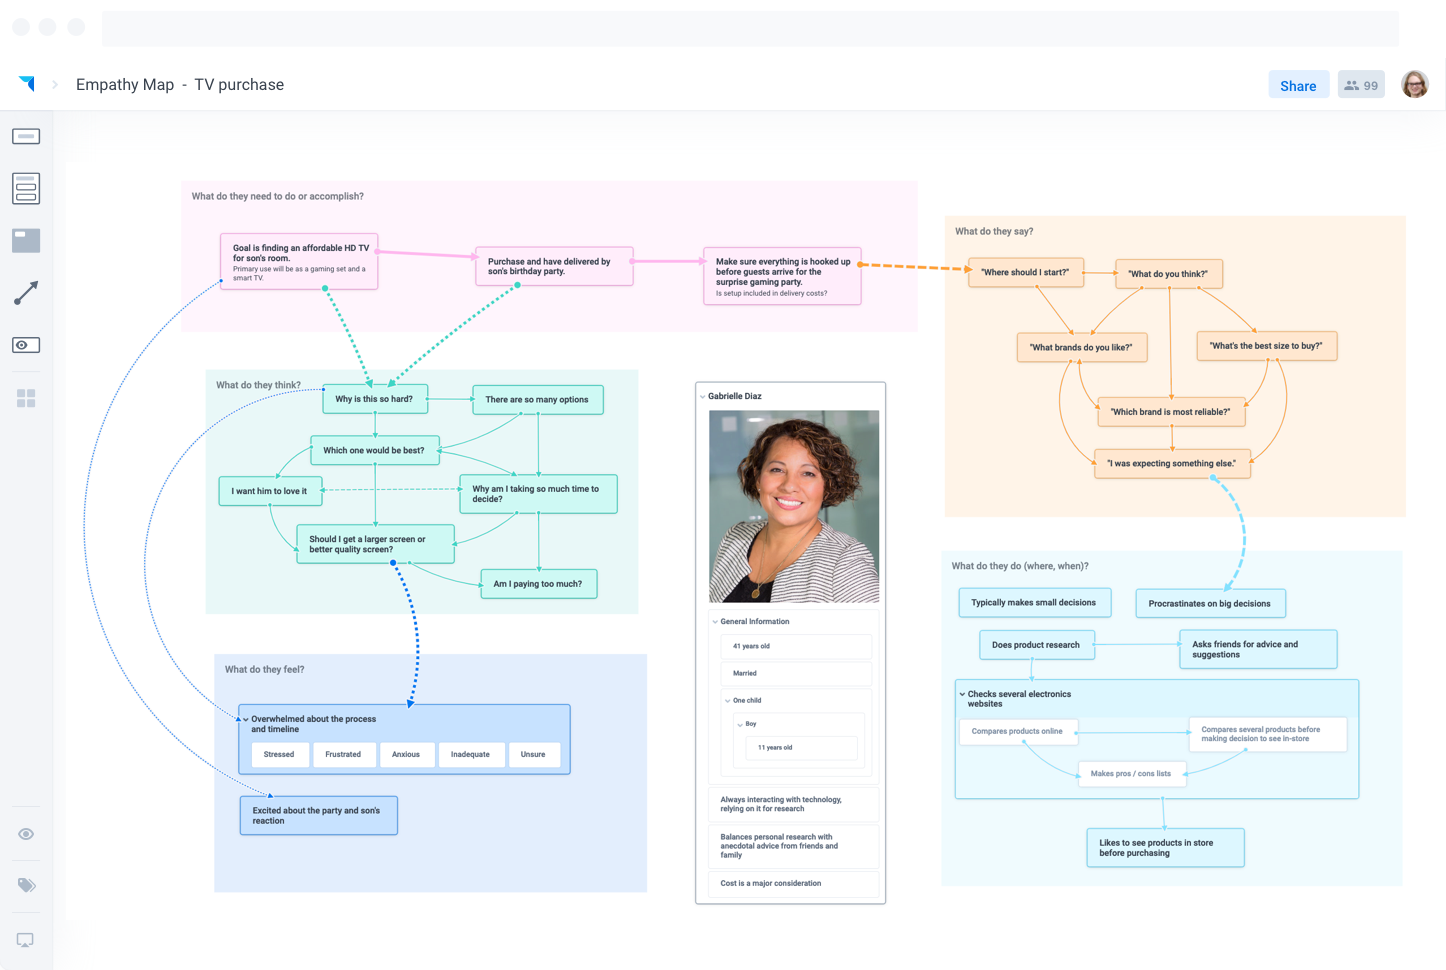Start presenting with the screen icon
Screen dimensions: 1446x970
[x=26, y=940]
